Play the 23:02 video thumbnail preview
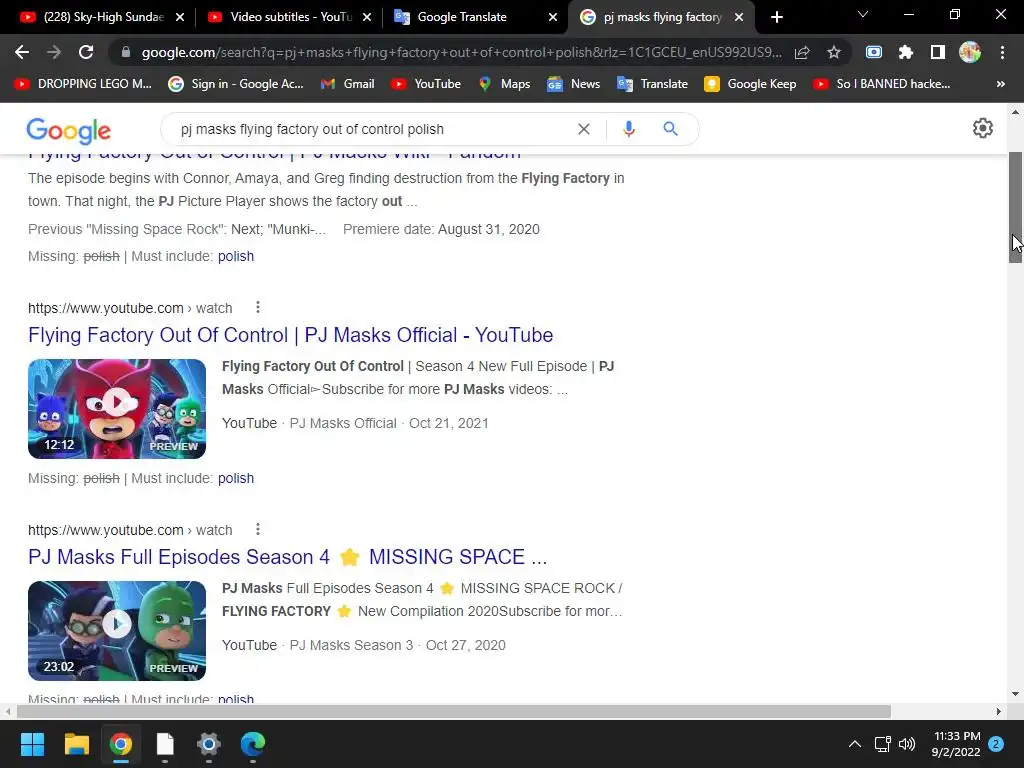Viewport: 1024px width, 768px height. click(x=117, y=631)
